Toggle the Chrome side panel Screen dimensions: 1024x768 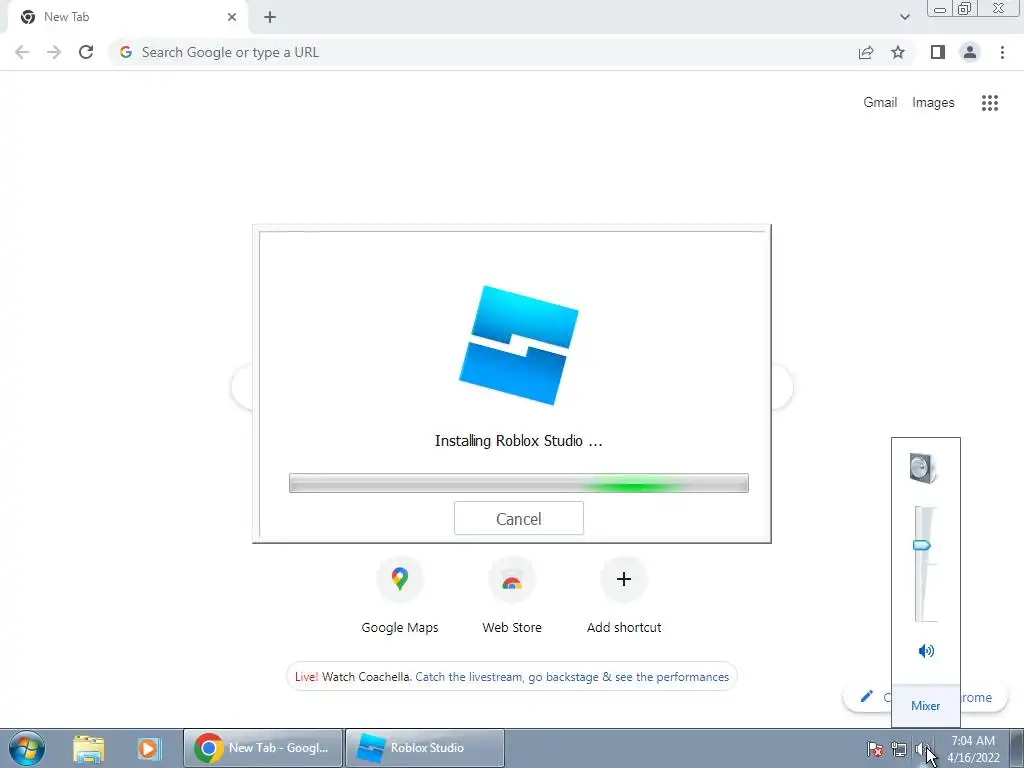coord(938,52)
